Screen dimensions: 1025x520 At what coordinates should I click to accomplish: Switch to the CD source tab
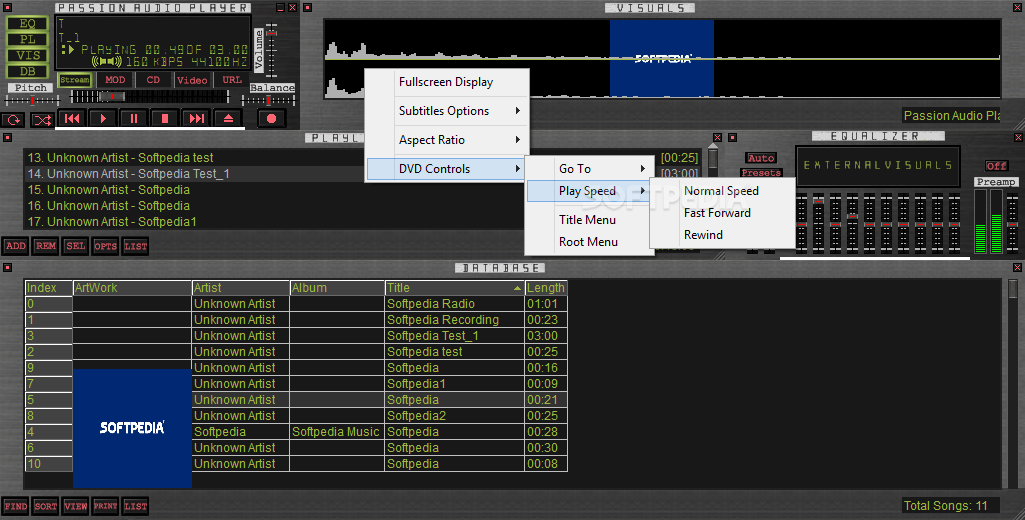tap(153, 80)
